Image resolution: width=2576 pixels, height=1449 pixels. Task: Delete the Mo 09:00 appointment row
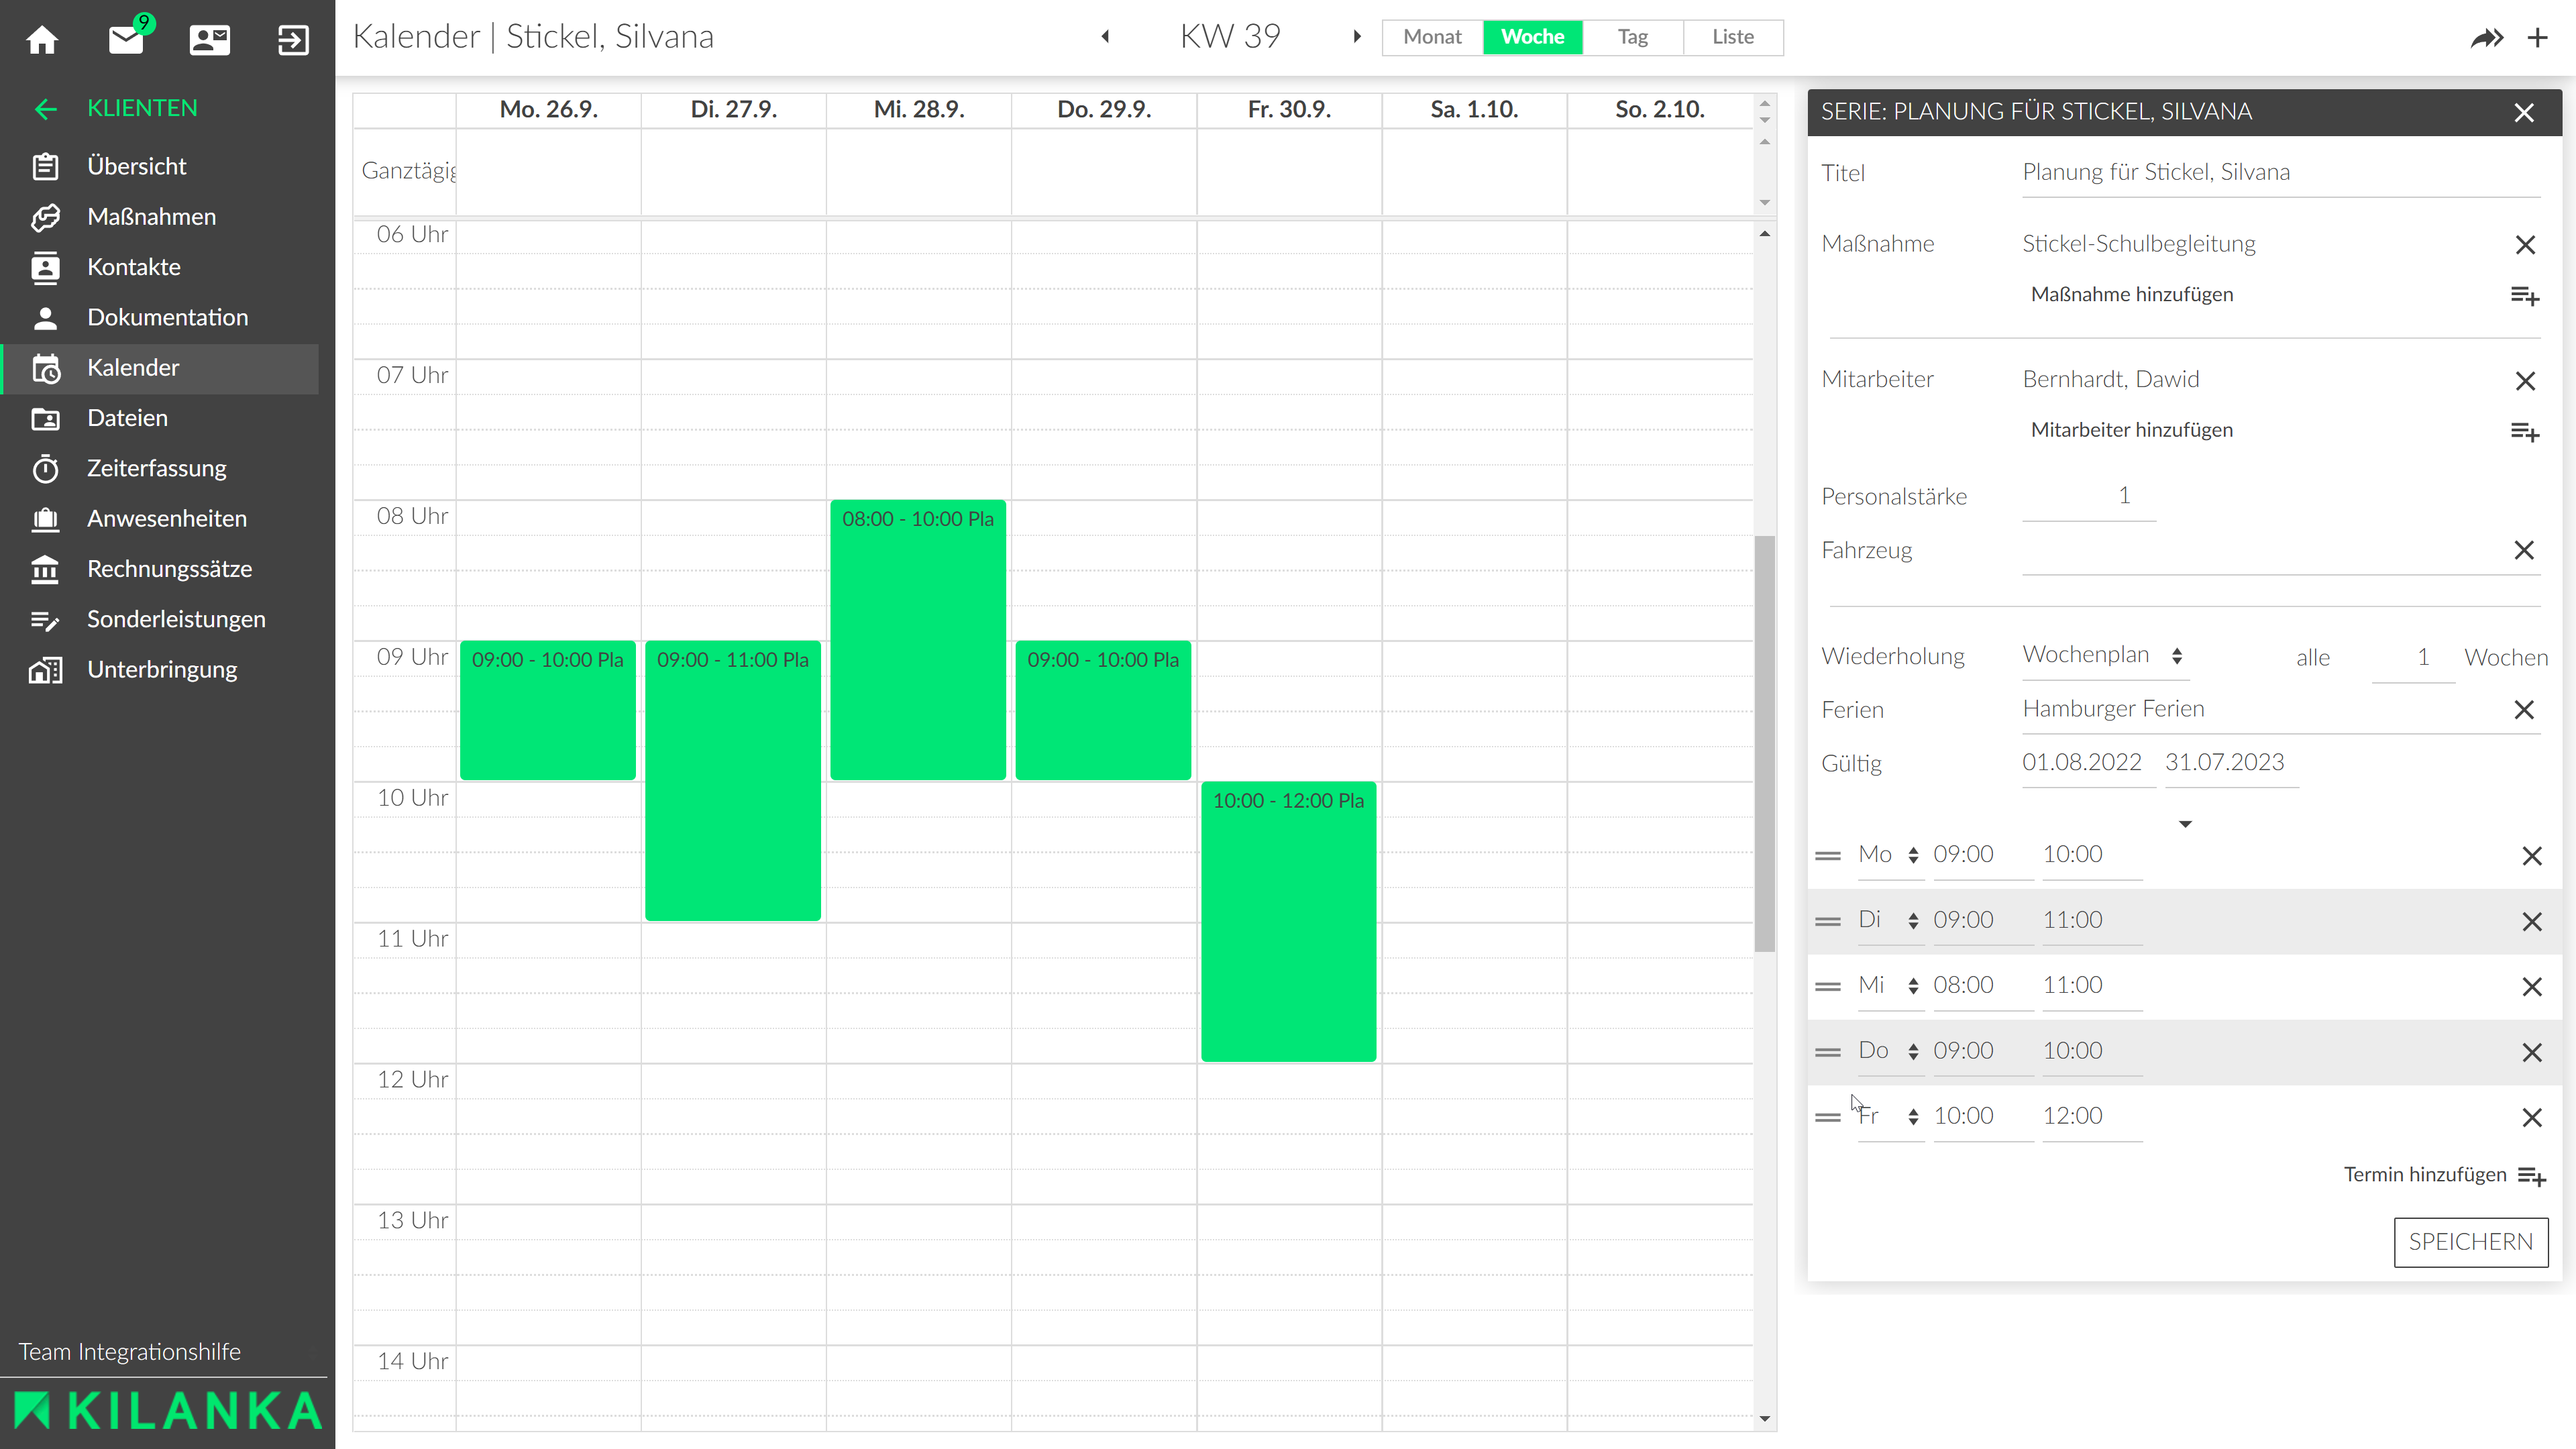pos(2531,856)
